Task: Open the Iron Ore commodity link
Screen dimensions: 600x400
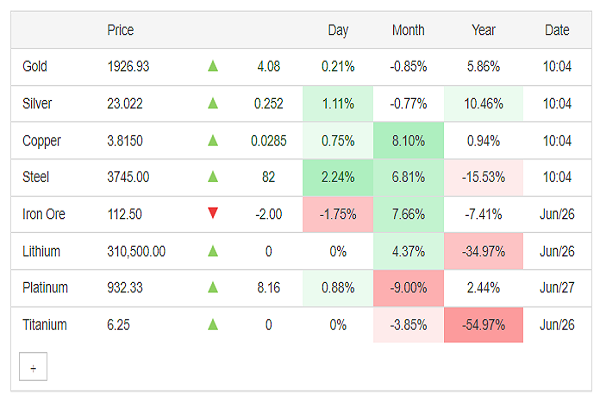Action: click(42, 214)
